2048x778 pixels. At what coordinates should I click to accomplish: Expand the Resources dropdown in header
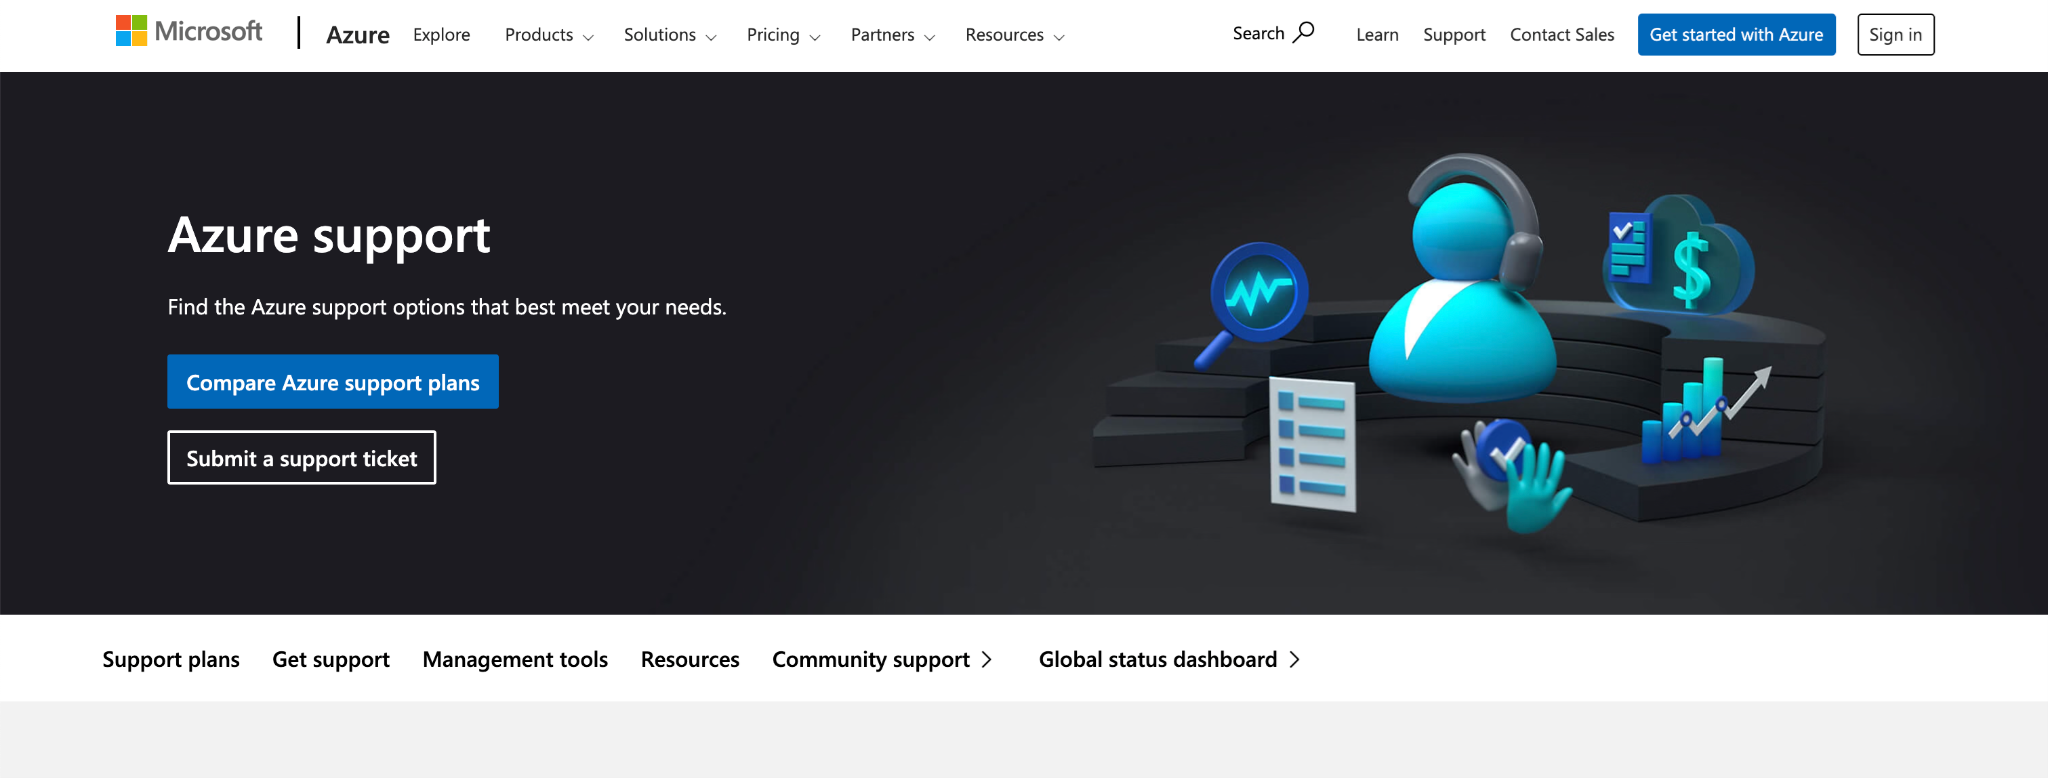[1015, 35]
